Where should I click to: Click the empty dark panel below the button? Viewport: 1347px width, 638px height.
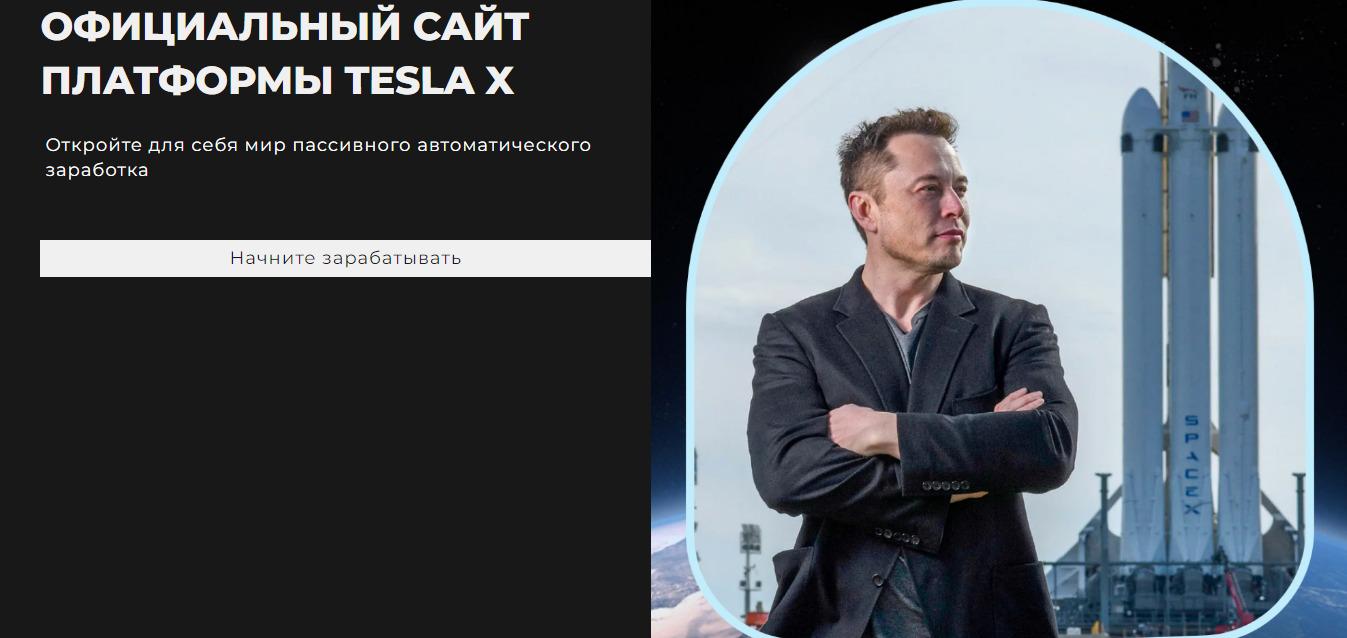pyautogui.click(x=325, y=460)
